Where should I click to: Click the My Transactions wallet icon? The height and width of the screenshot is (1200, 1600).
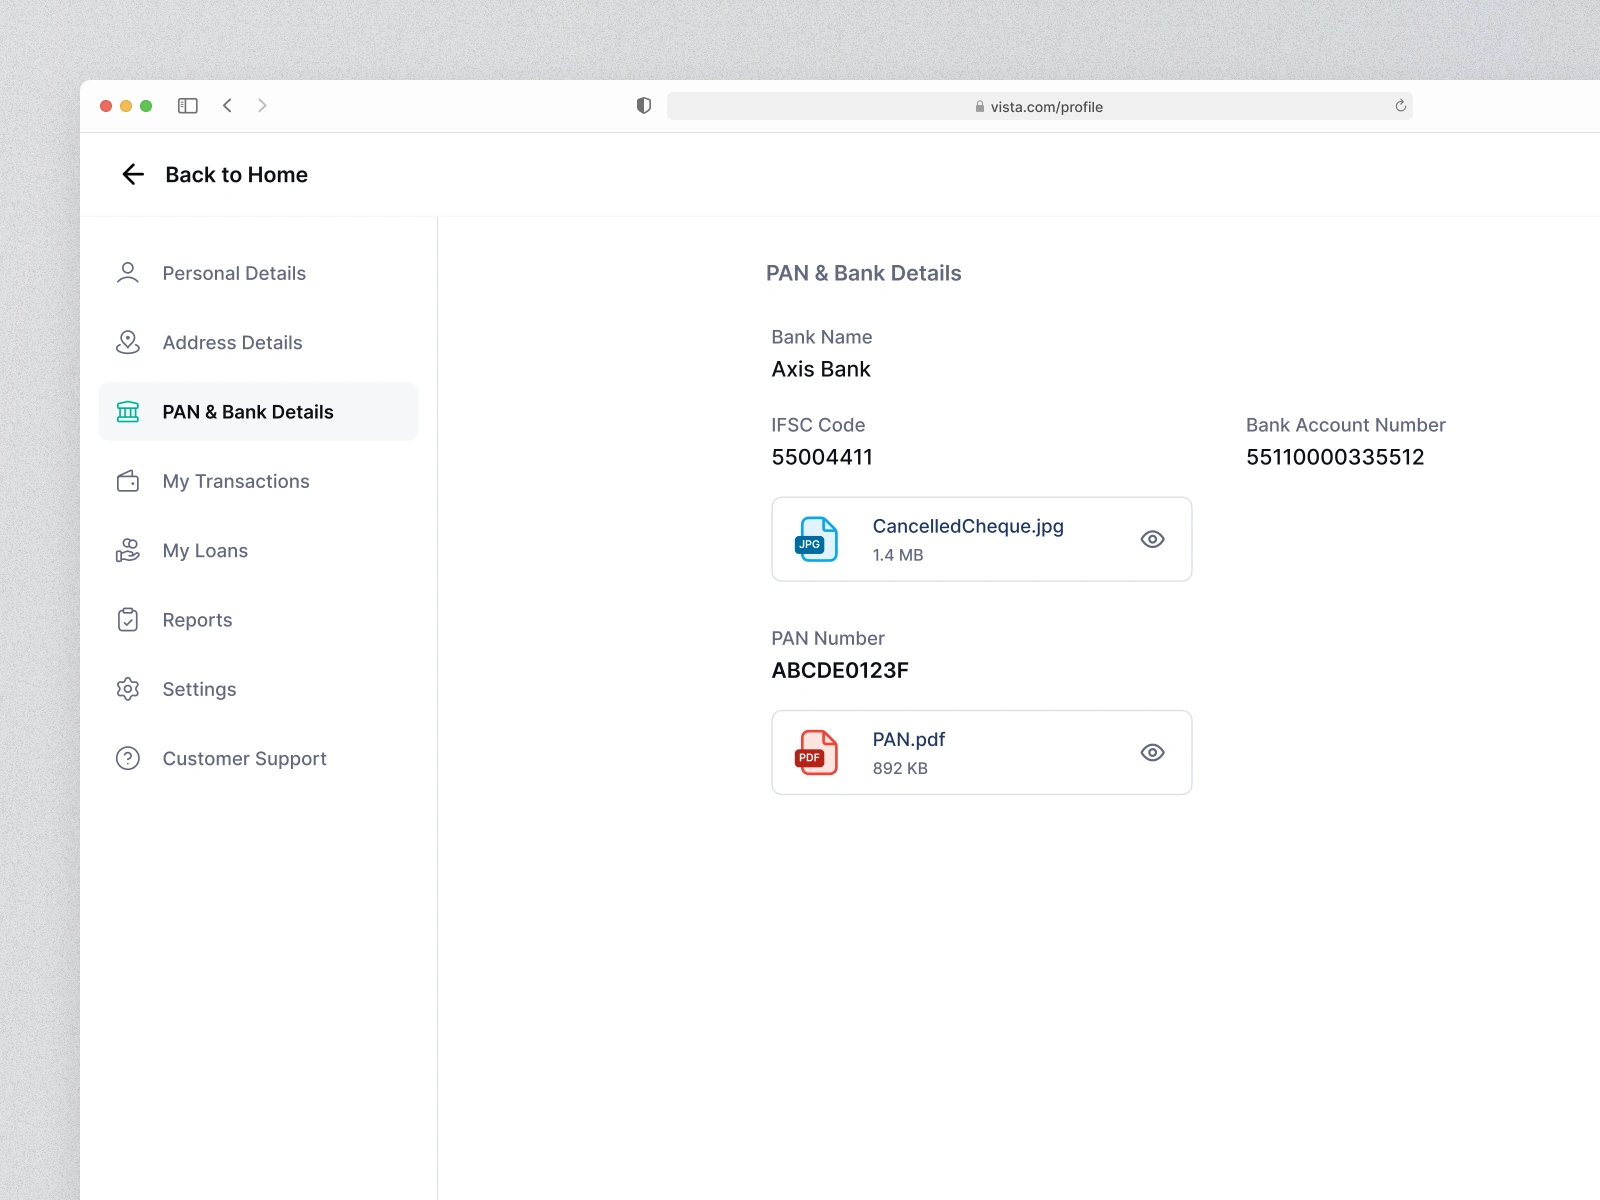tap(128, 481)
